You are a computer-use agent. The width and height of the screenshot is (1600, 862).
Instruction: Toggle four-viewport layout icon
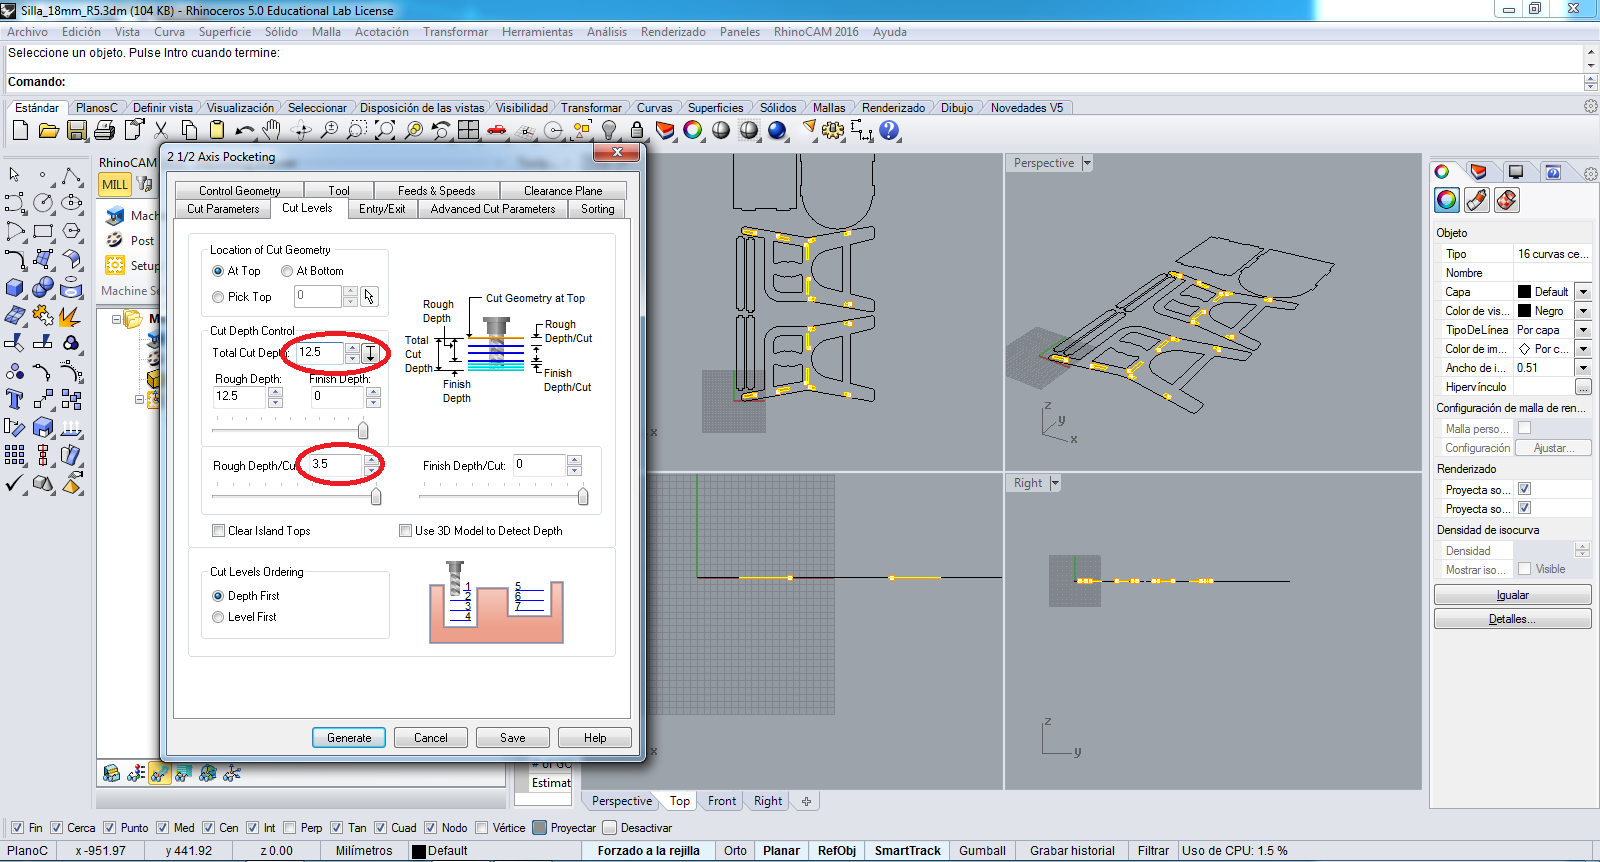(x=469, y=130)
